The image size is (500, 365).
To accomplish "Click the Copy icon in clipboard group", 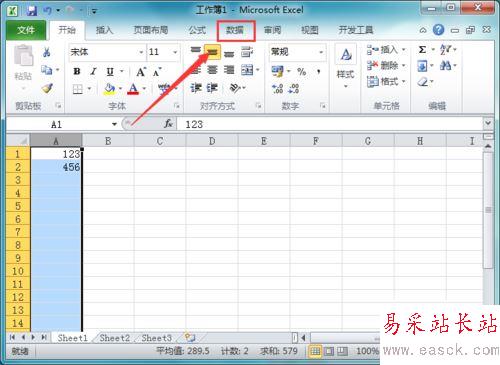I will coord(46,70).
